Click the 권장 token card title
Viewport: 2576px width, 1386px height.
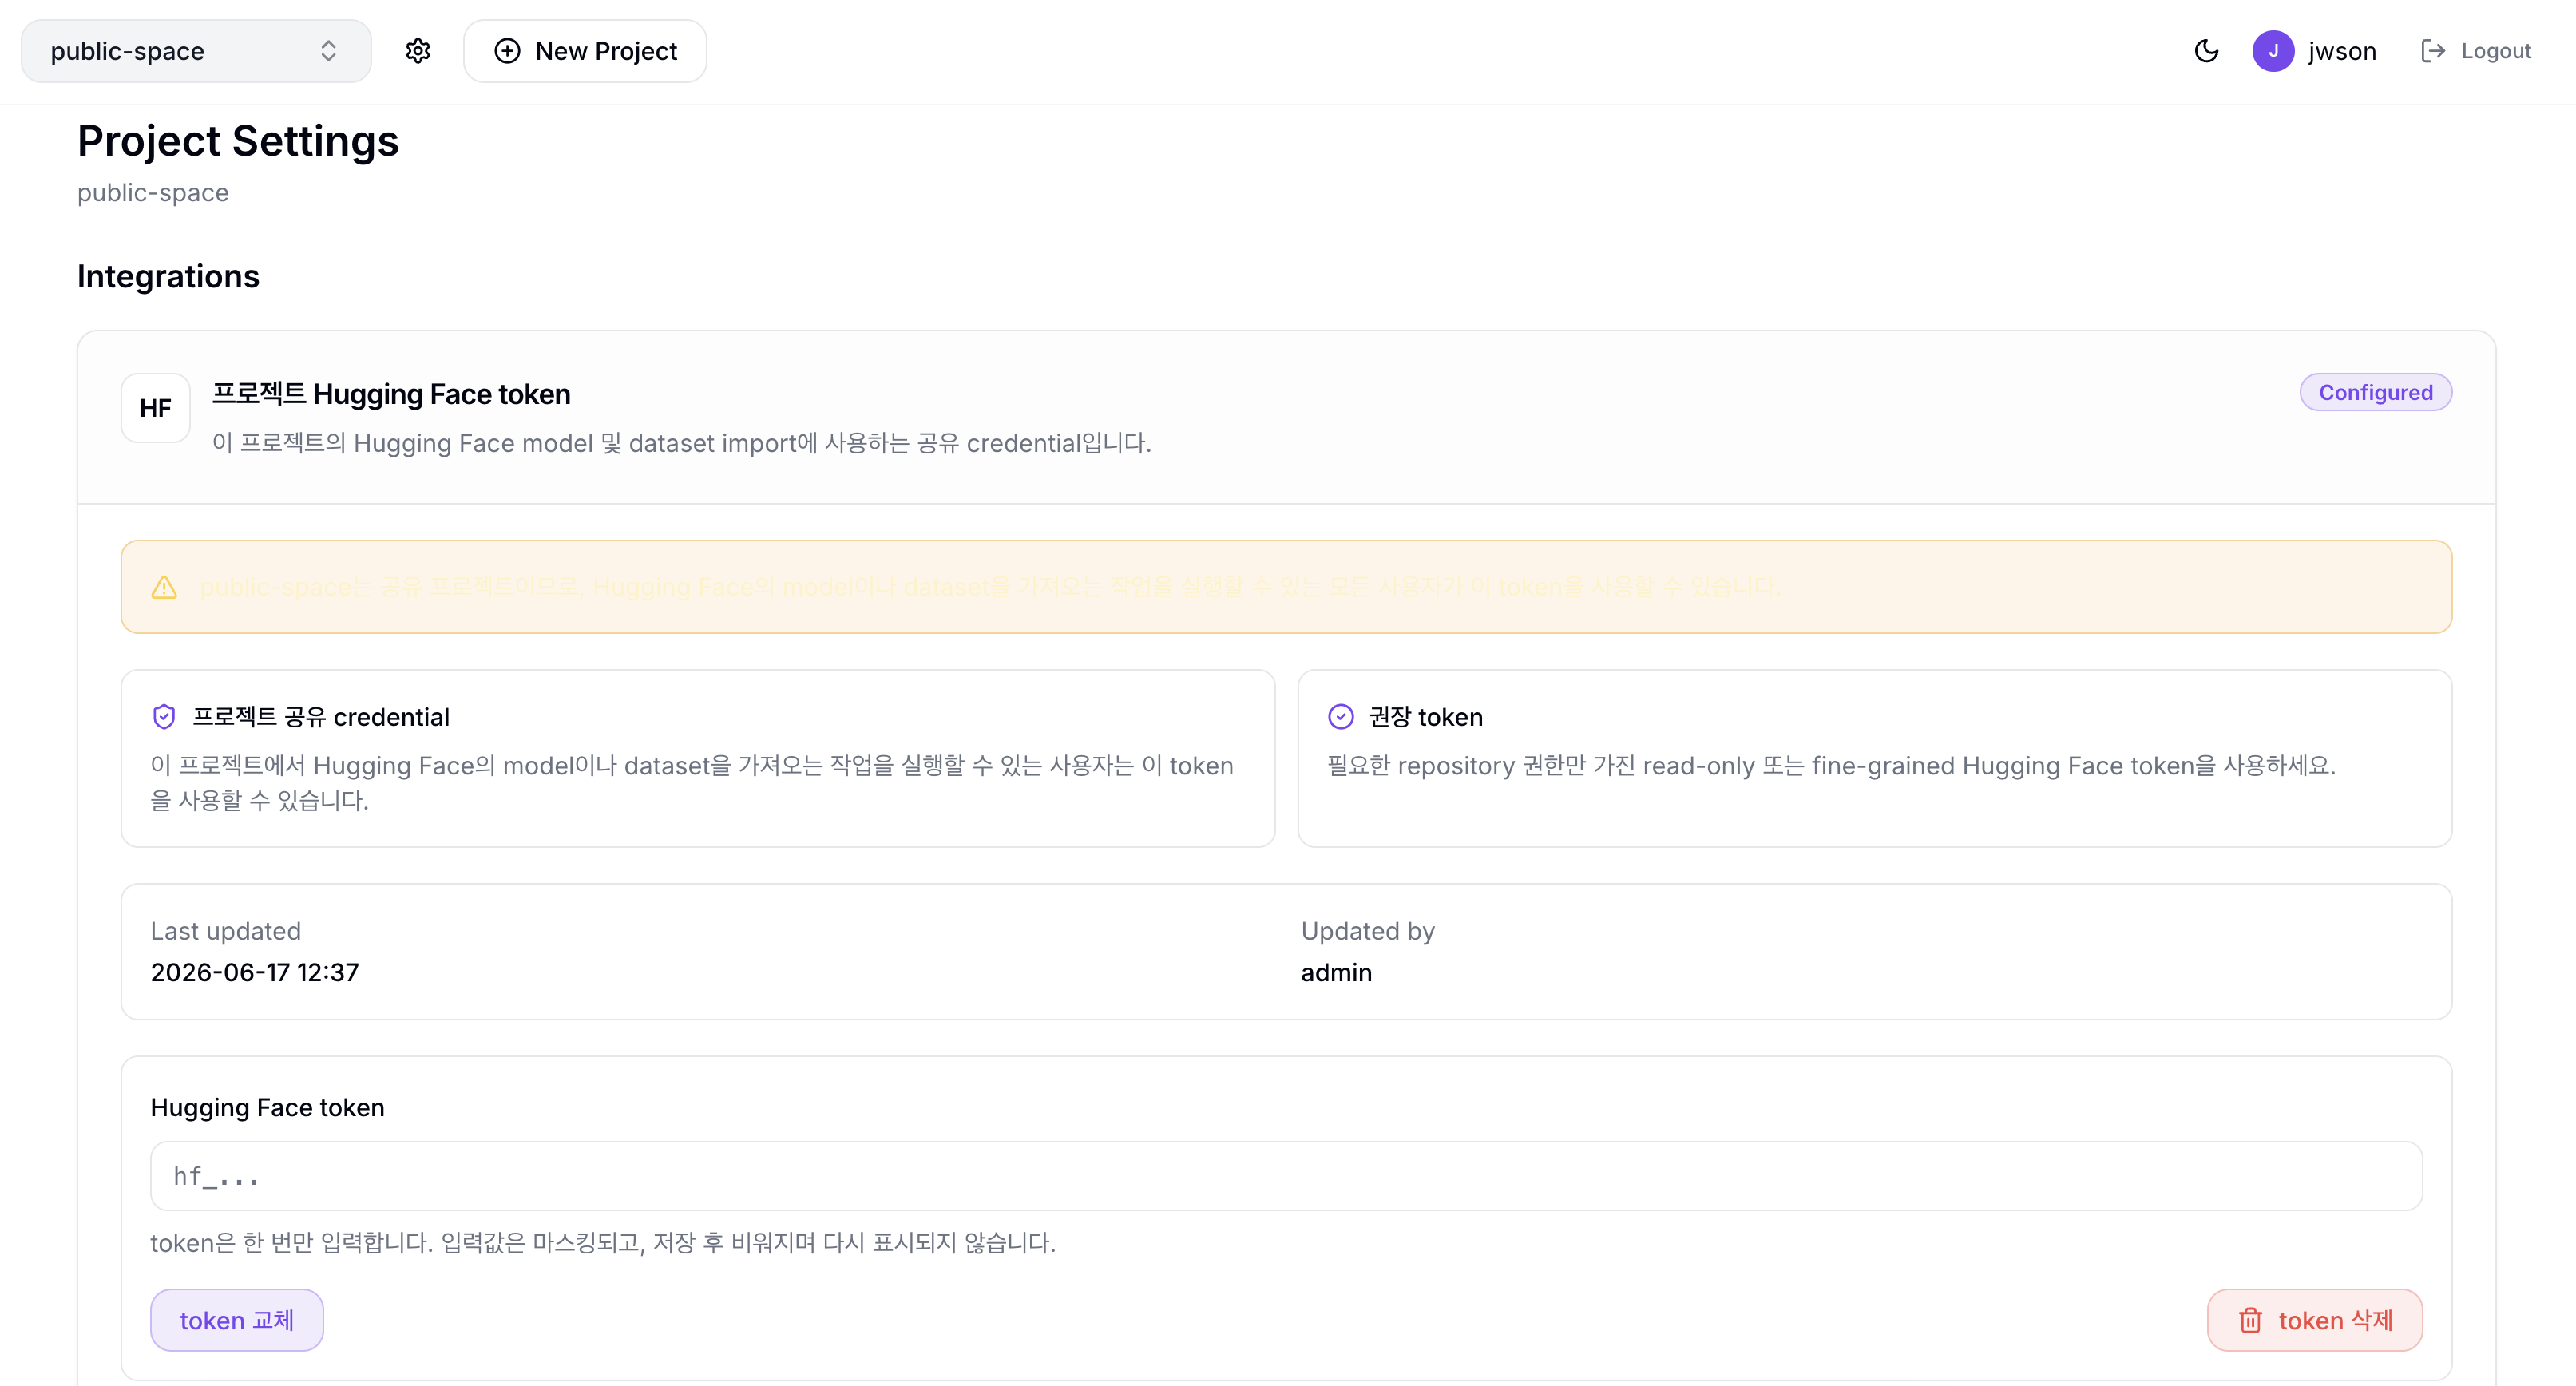tap(1426, 717)
